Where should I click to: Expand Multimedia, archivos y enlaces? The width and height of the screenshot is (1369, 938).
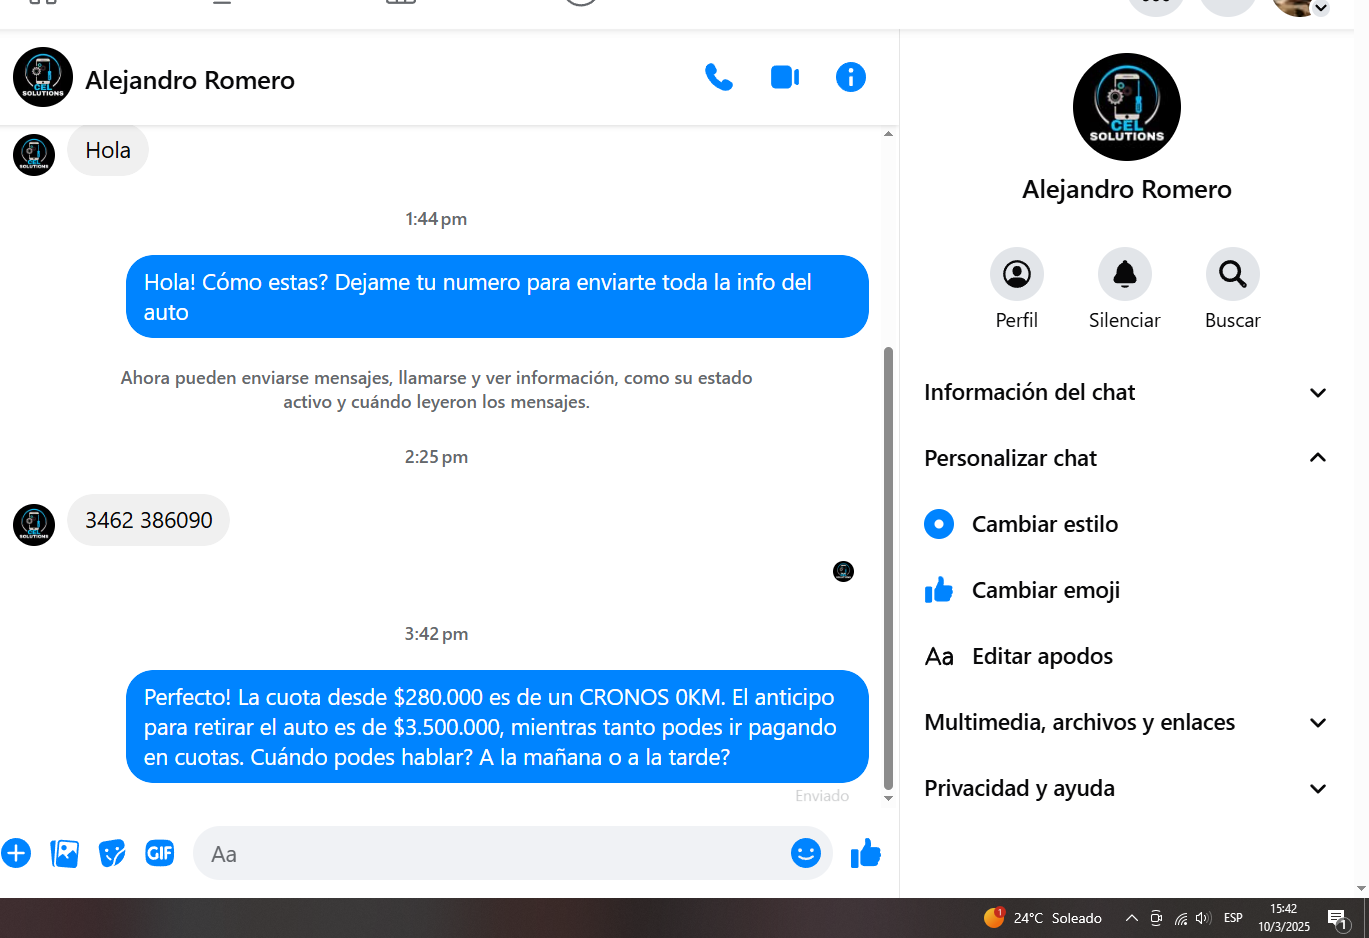[1126, 722]
